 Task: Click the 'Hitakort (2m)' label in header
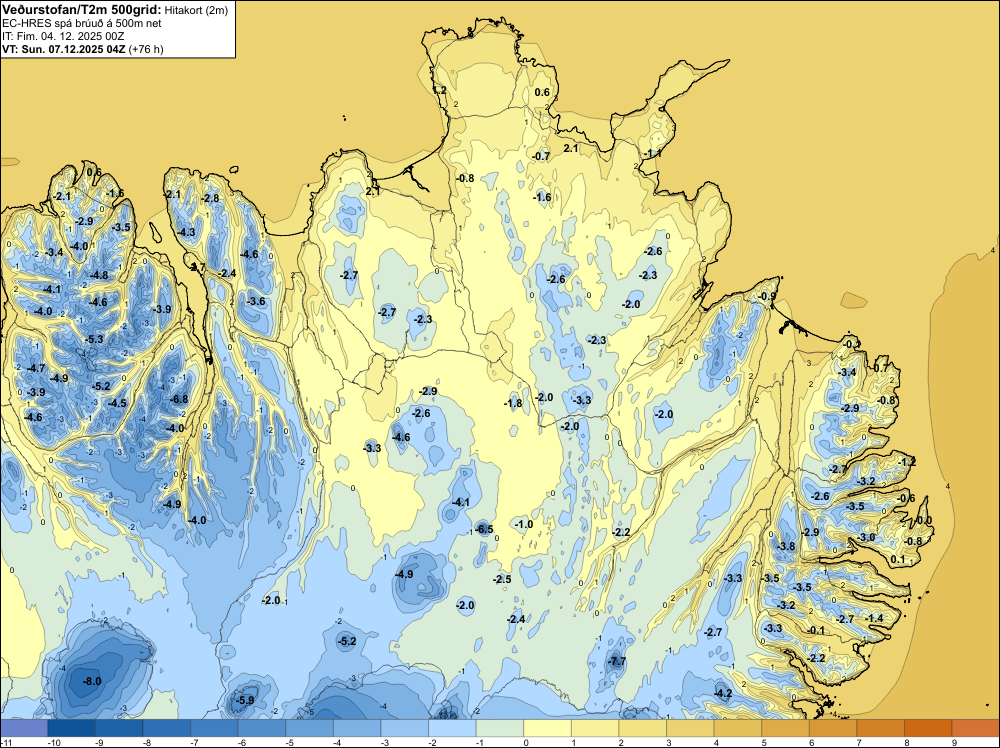point(196,10)
